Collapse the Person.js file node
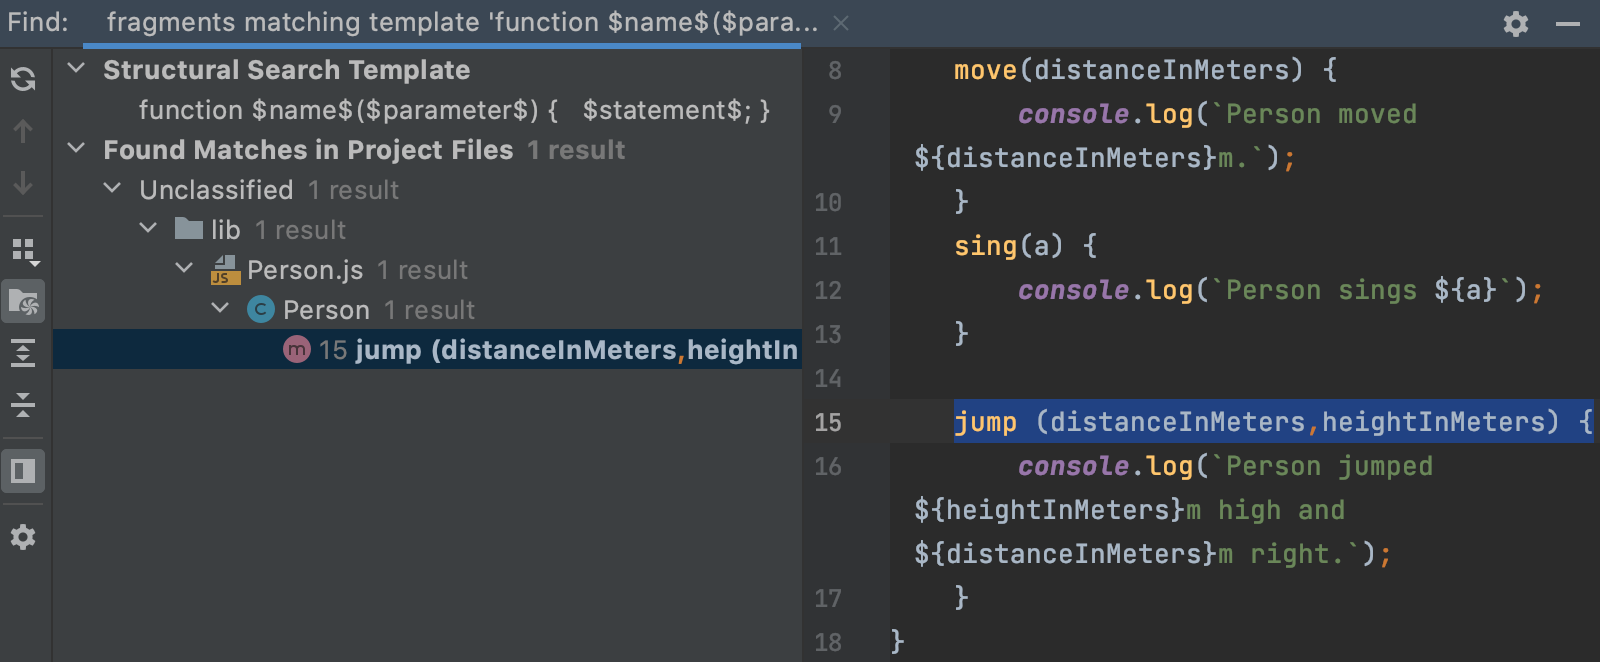The image size is (1600, 662). [184, 269]
